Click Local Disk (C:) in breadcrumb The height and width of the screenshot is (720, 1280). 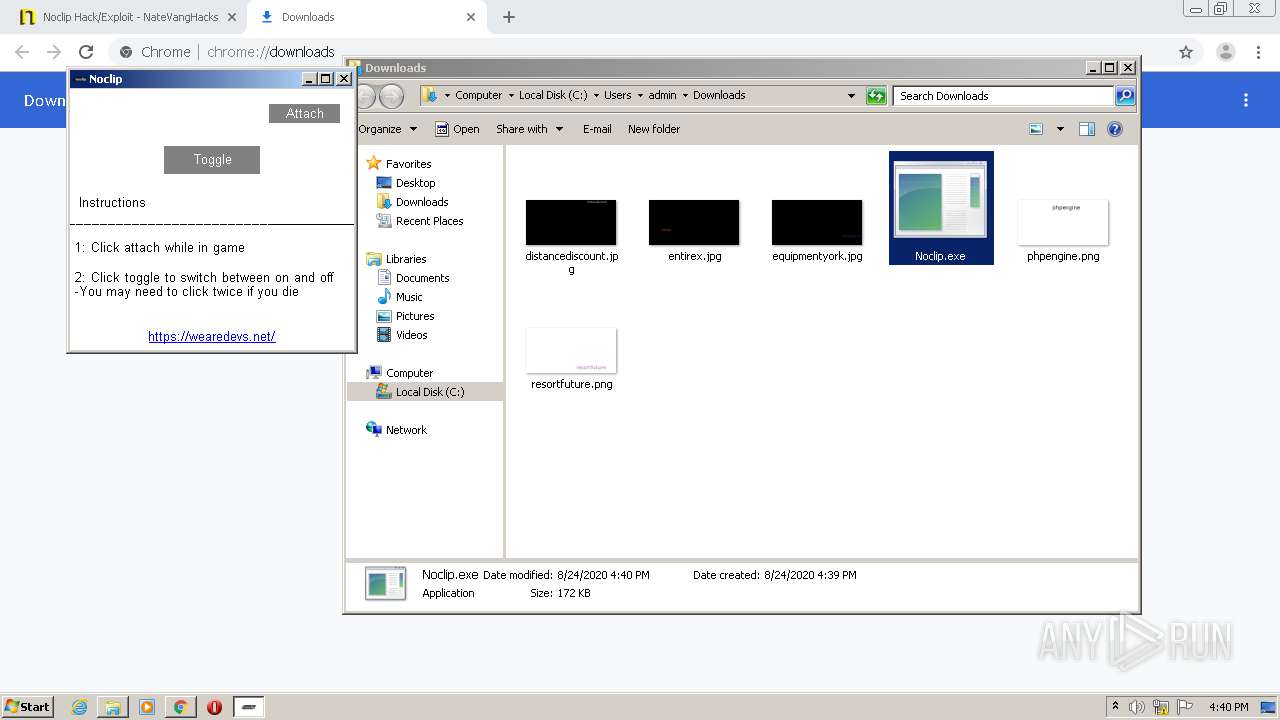click(553, 96)
